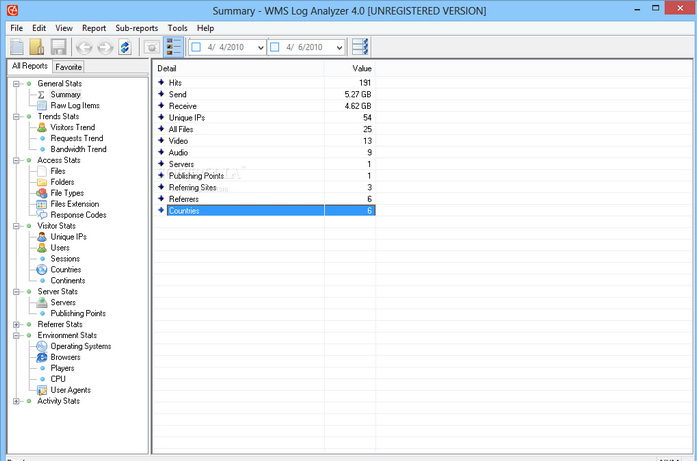
Task: Collapse the Trends Stats tree node
Action: (x=16, y=116)
